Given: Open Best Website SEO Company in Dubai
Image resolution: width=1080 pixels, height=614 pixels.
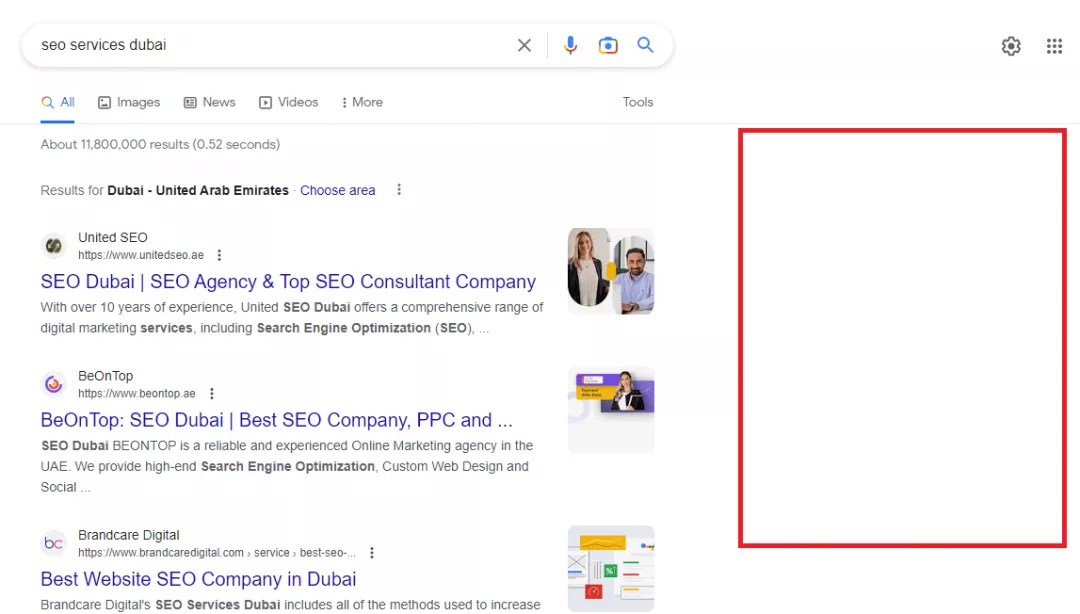Looking at the screenshot, I should tap(198, 579).
